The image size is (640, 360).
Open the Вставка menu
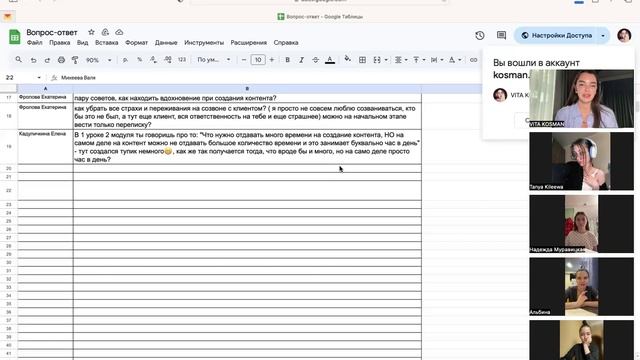pyautogui.click(x=107, y=42)
